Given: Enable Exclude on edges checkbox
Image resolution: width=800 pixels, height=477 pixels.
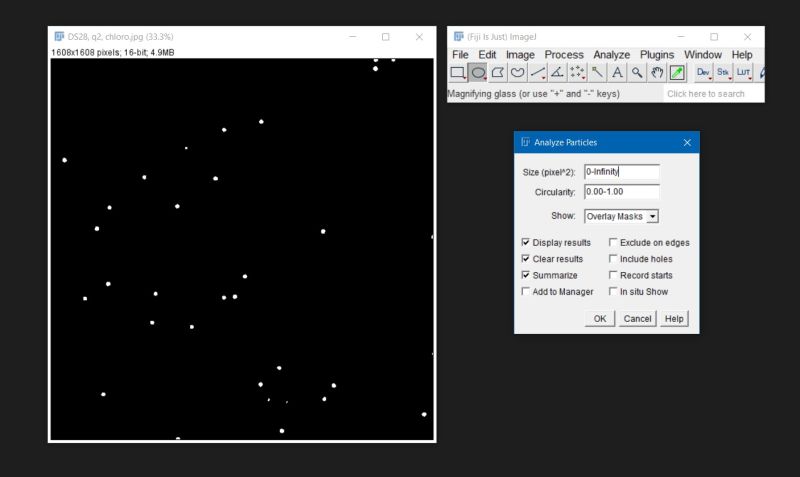Looking at the screenshot, I should click(x=613, y=242).
